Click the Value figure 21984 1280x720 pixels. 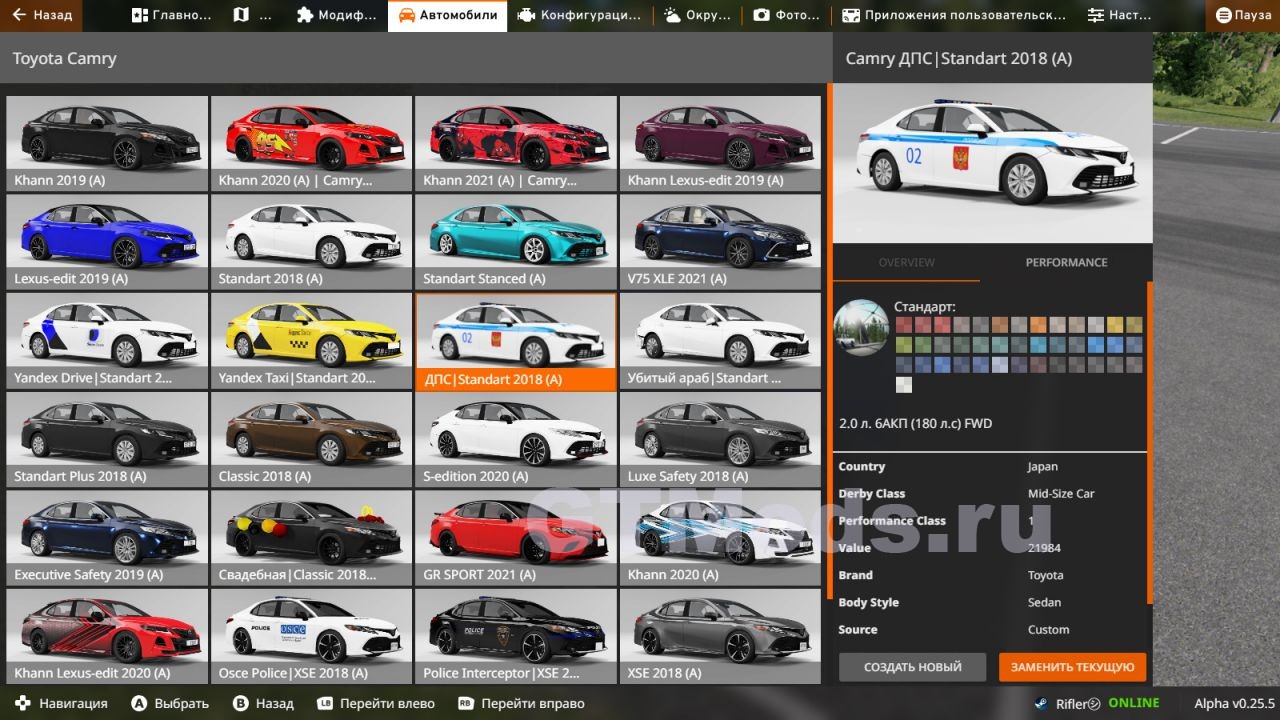(1044, 548)
